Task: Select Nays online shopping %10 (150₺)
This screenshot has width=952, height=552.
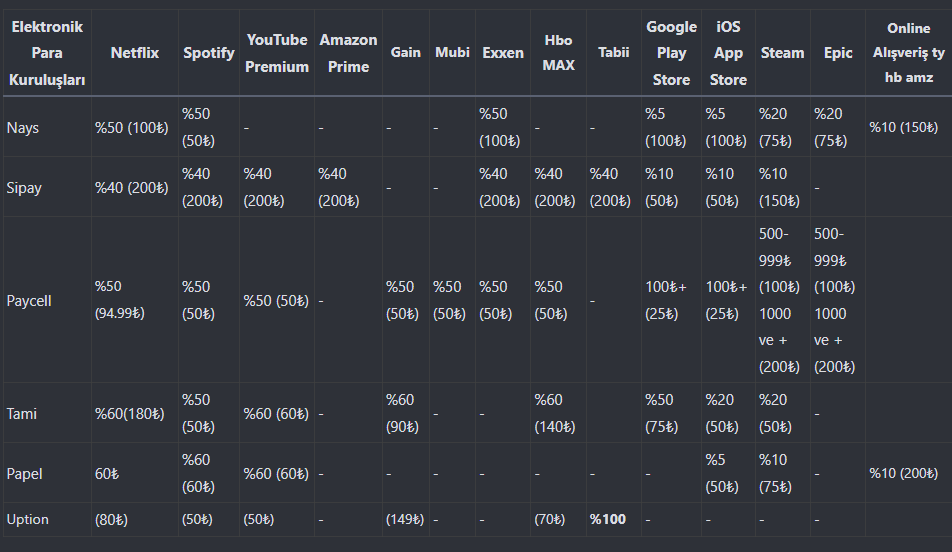Action: 903,127
